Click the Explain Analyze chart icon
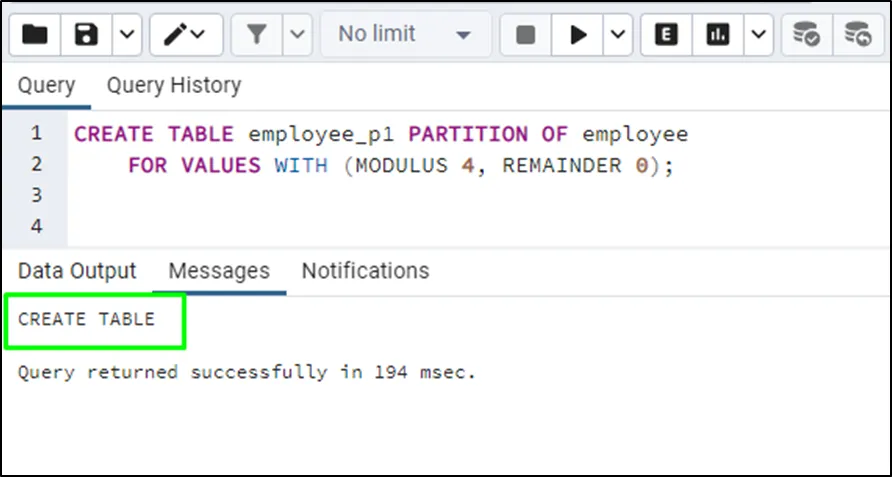Viewport: 892px width, 477px height. click(717, 35)
